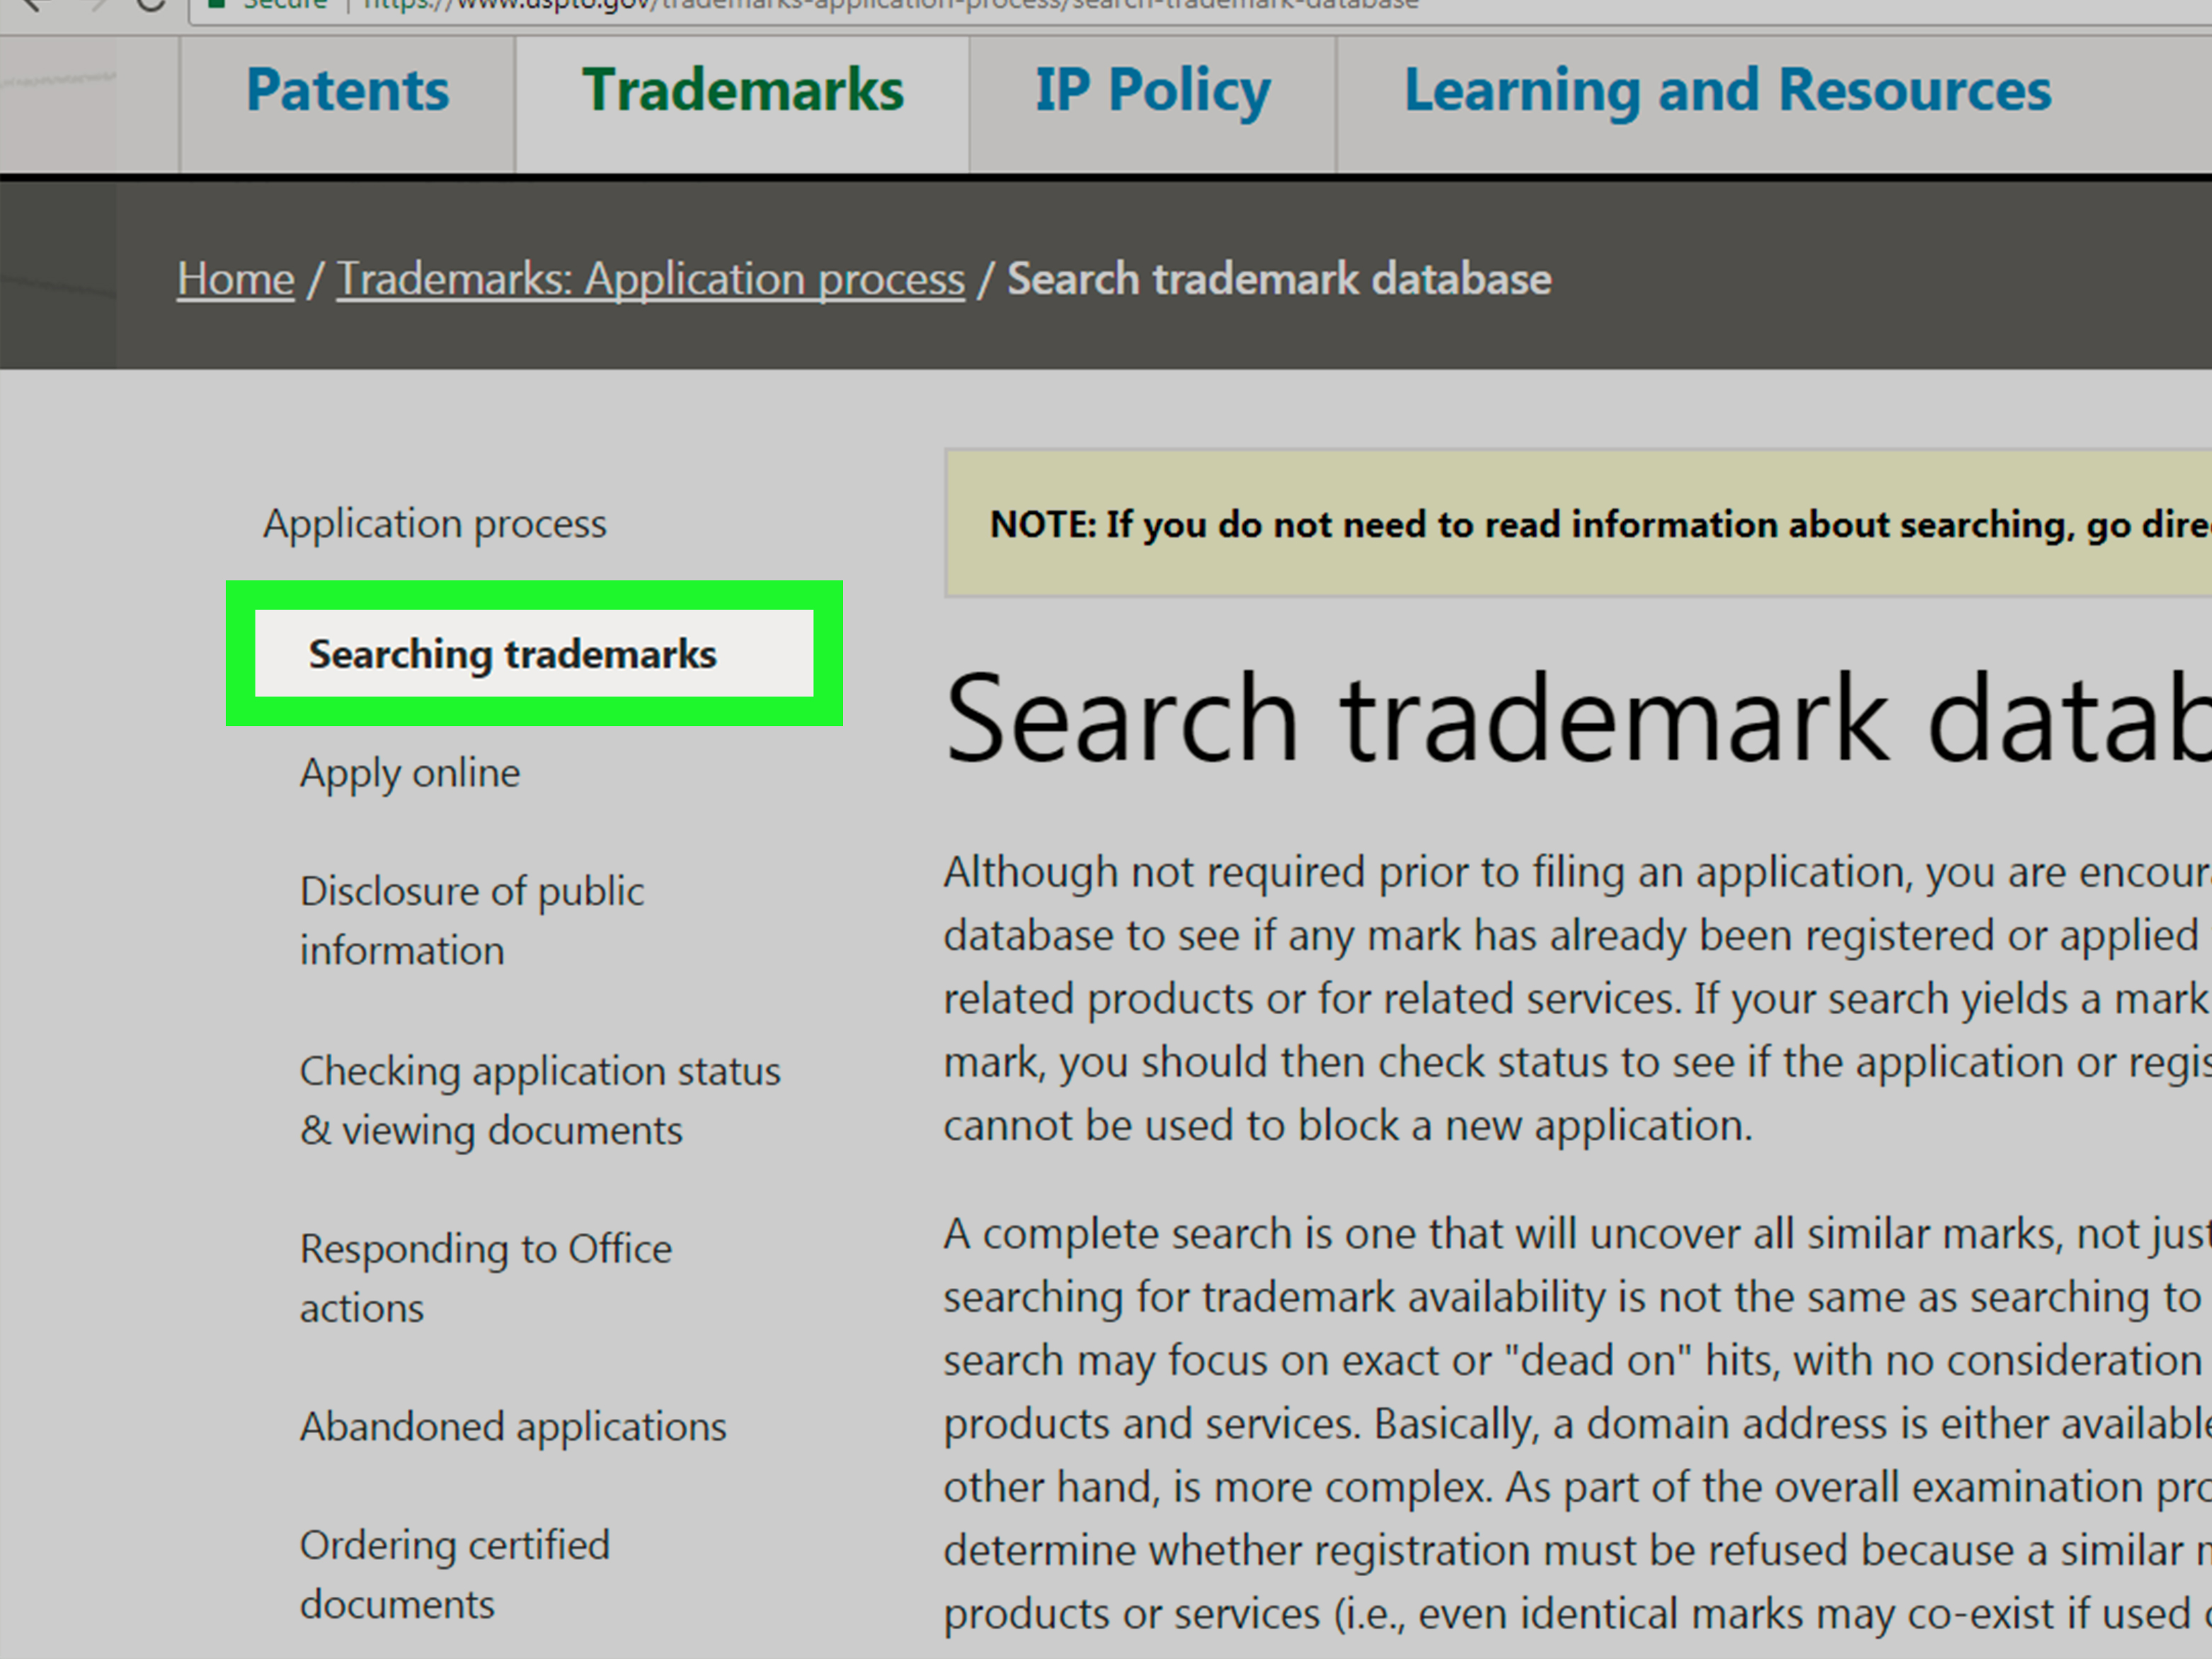Open Responding to Office actions link
Viewport: 2212px width, 1659px height.
tap(486, 1278)
